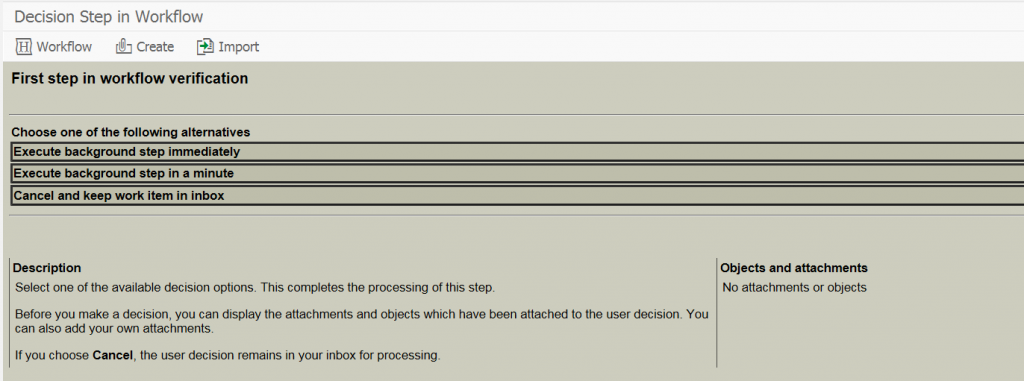The width and height of the screenshot is (1024, 381).
Task: Click the Choose one of the following alternatives label
Action: coord(131,132)
